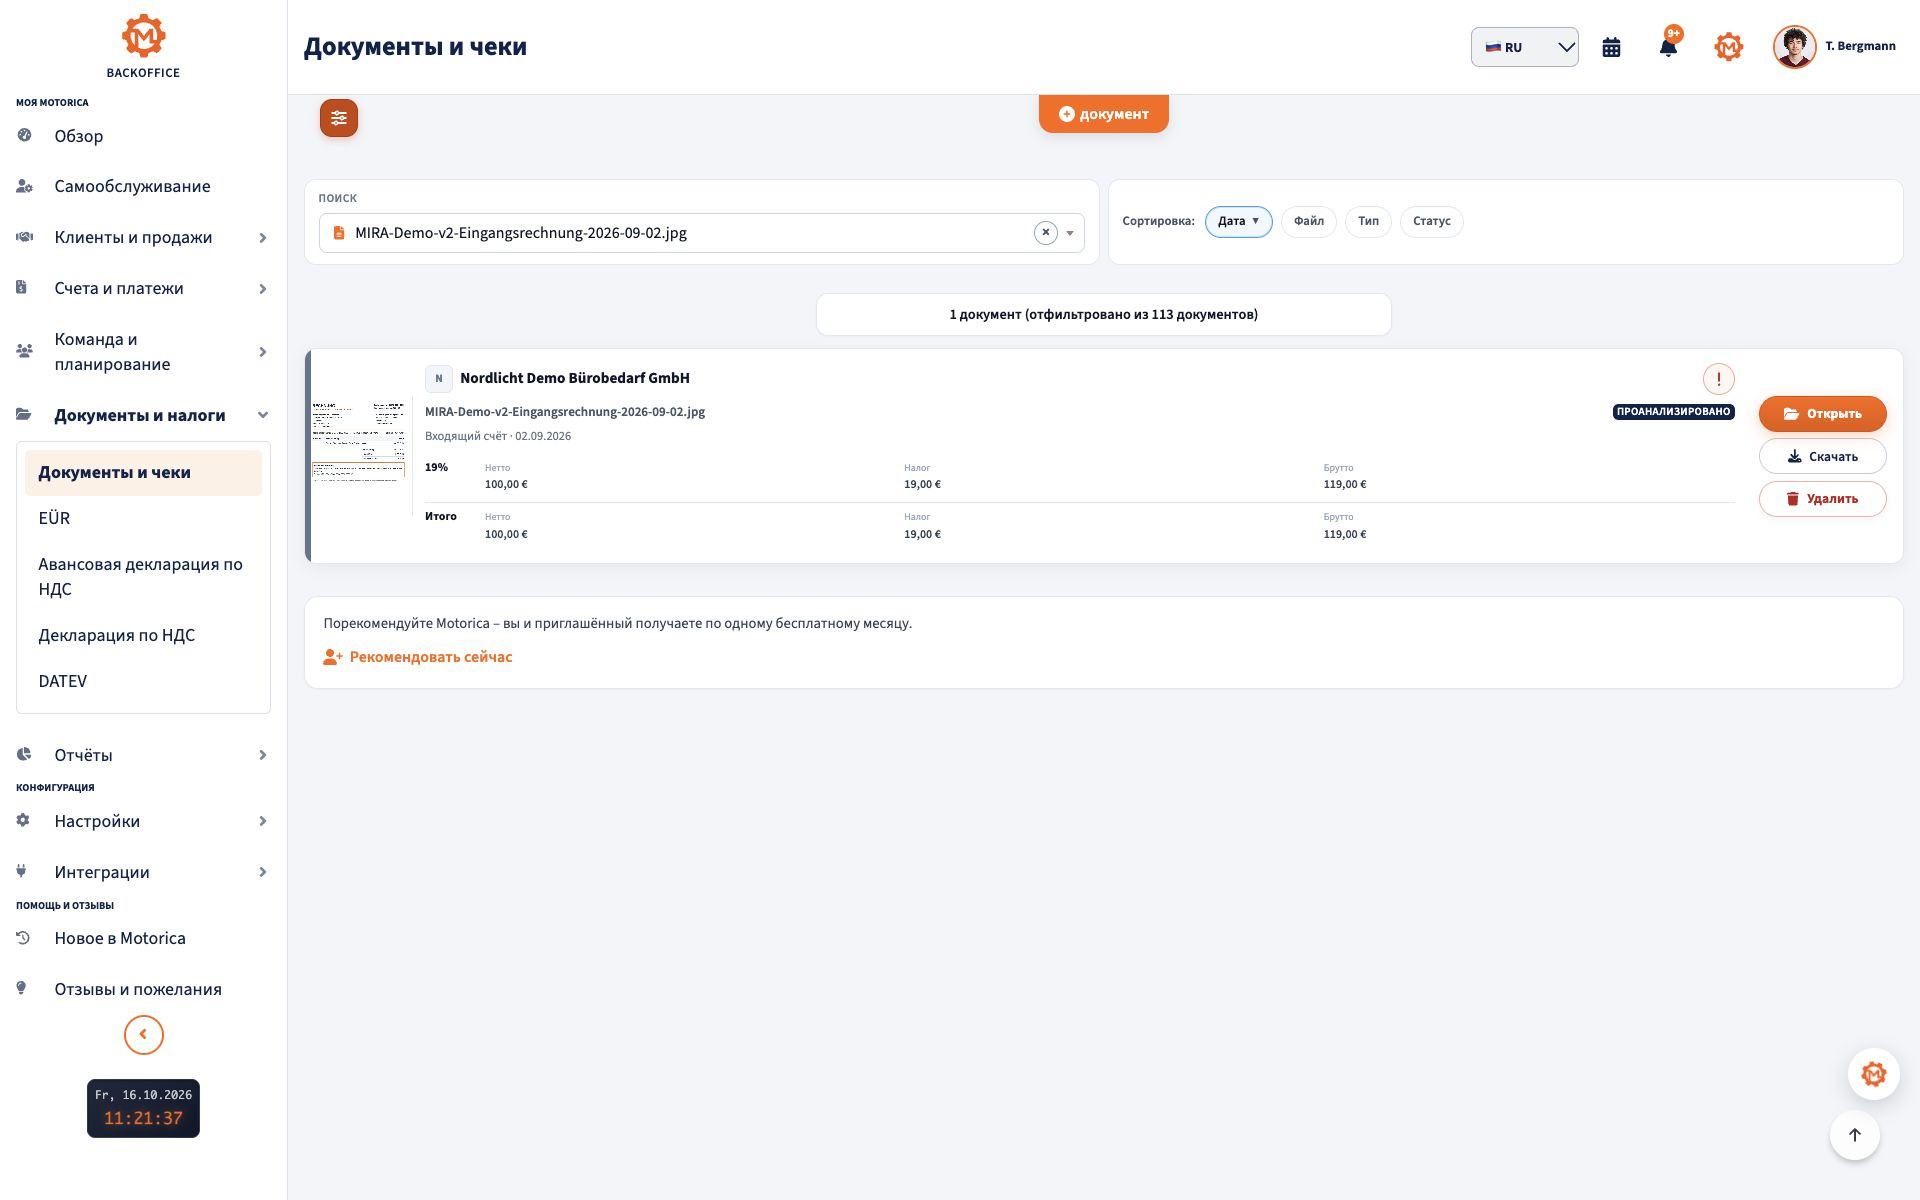This screenshot has width=1920, height=1200.
Task: Expand Клиенты и продажи menu
Action: 143,237
